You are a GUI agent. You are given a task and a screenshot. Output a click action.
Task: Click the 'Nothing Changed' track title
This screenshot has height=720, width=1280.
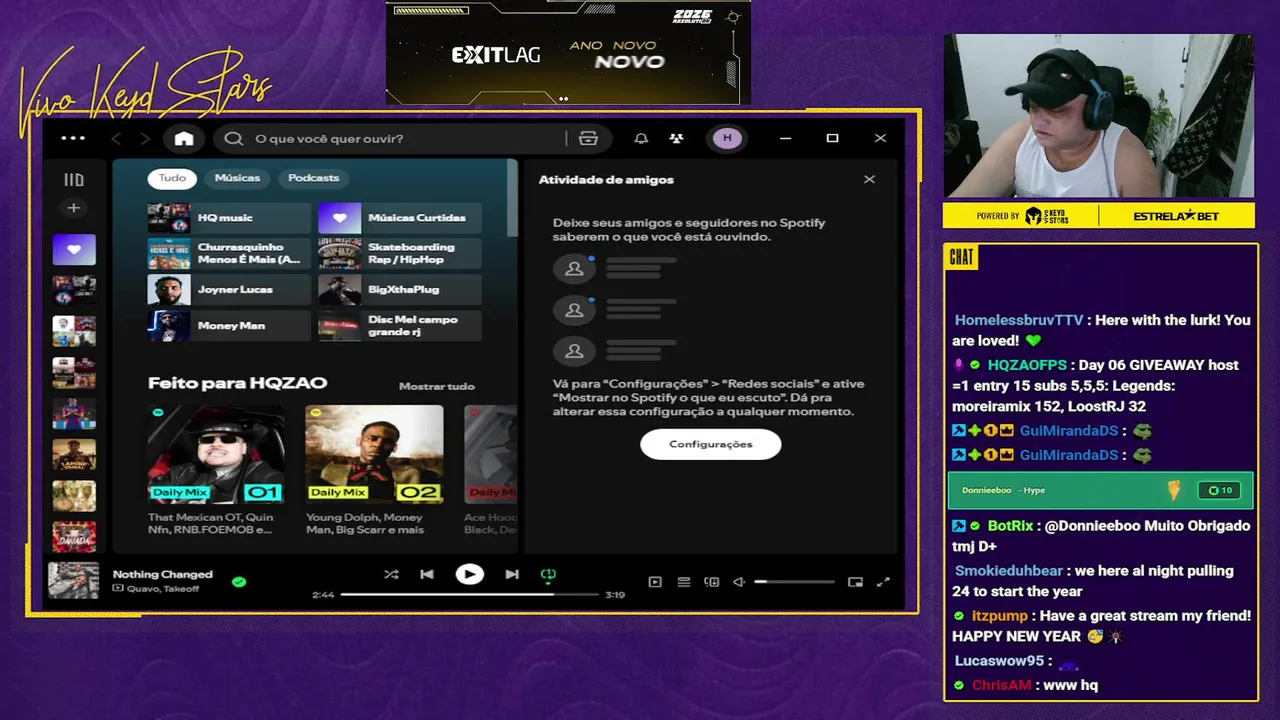[x=163, y=574]
